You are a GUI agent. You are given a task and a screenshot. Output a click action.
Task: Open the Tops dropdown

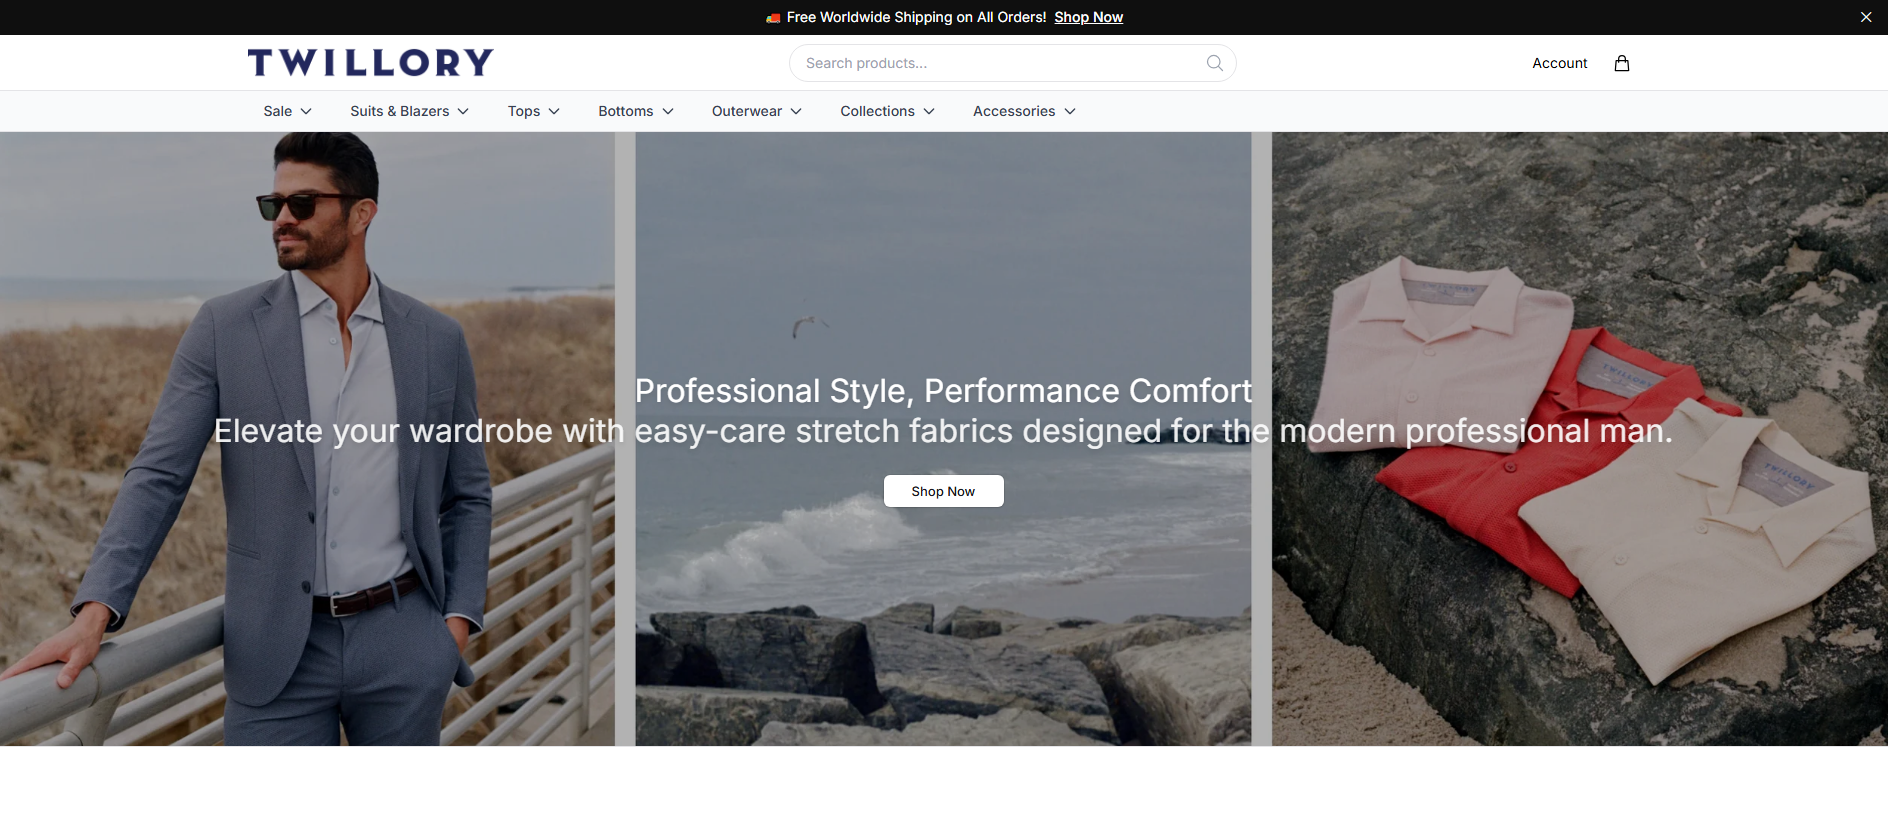(x=534, y=111)
